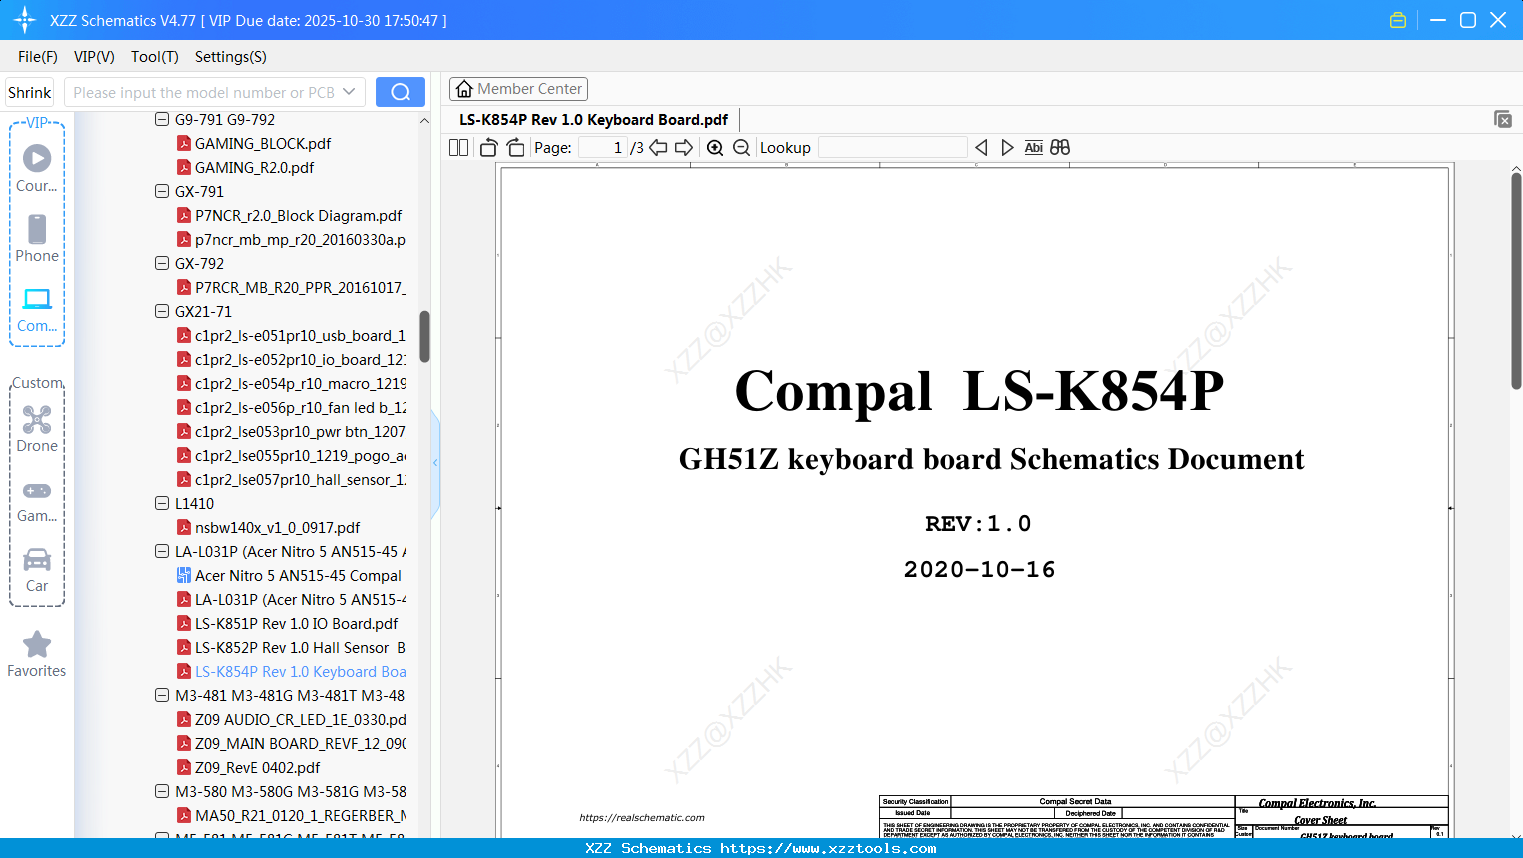This screenshot has height=858, width=1523.
Task: Open the Tool menu
Action: tap(155, 56)
